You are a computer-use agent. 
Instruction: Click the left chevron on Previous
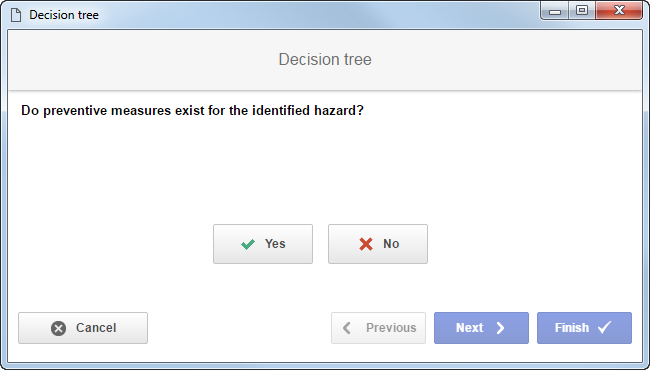click(x=347, y=328)
